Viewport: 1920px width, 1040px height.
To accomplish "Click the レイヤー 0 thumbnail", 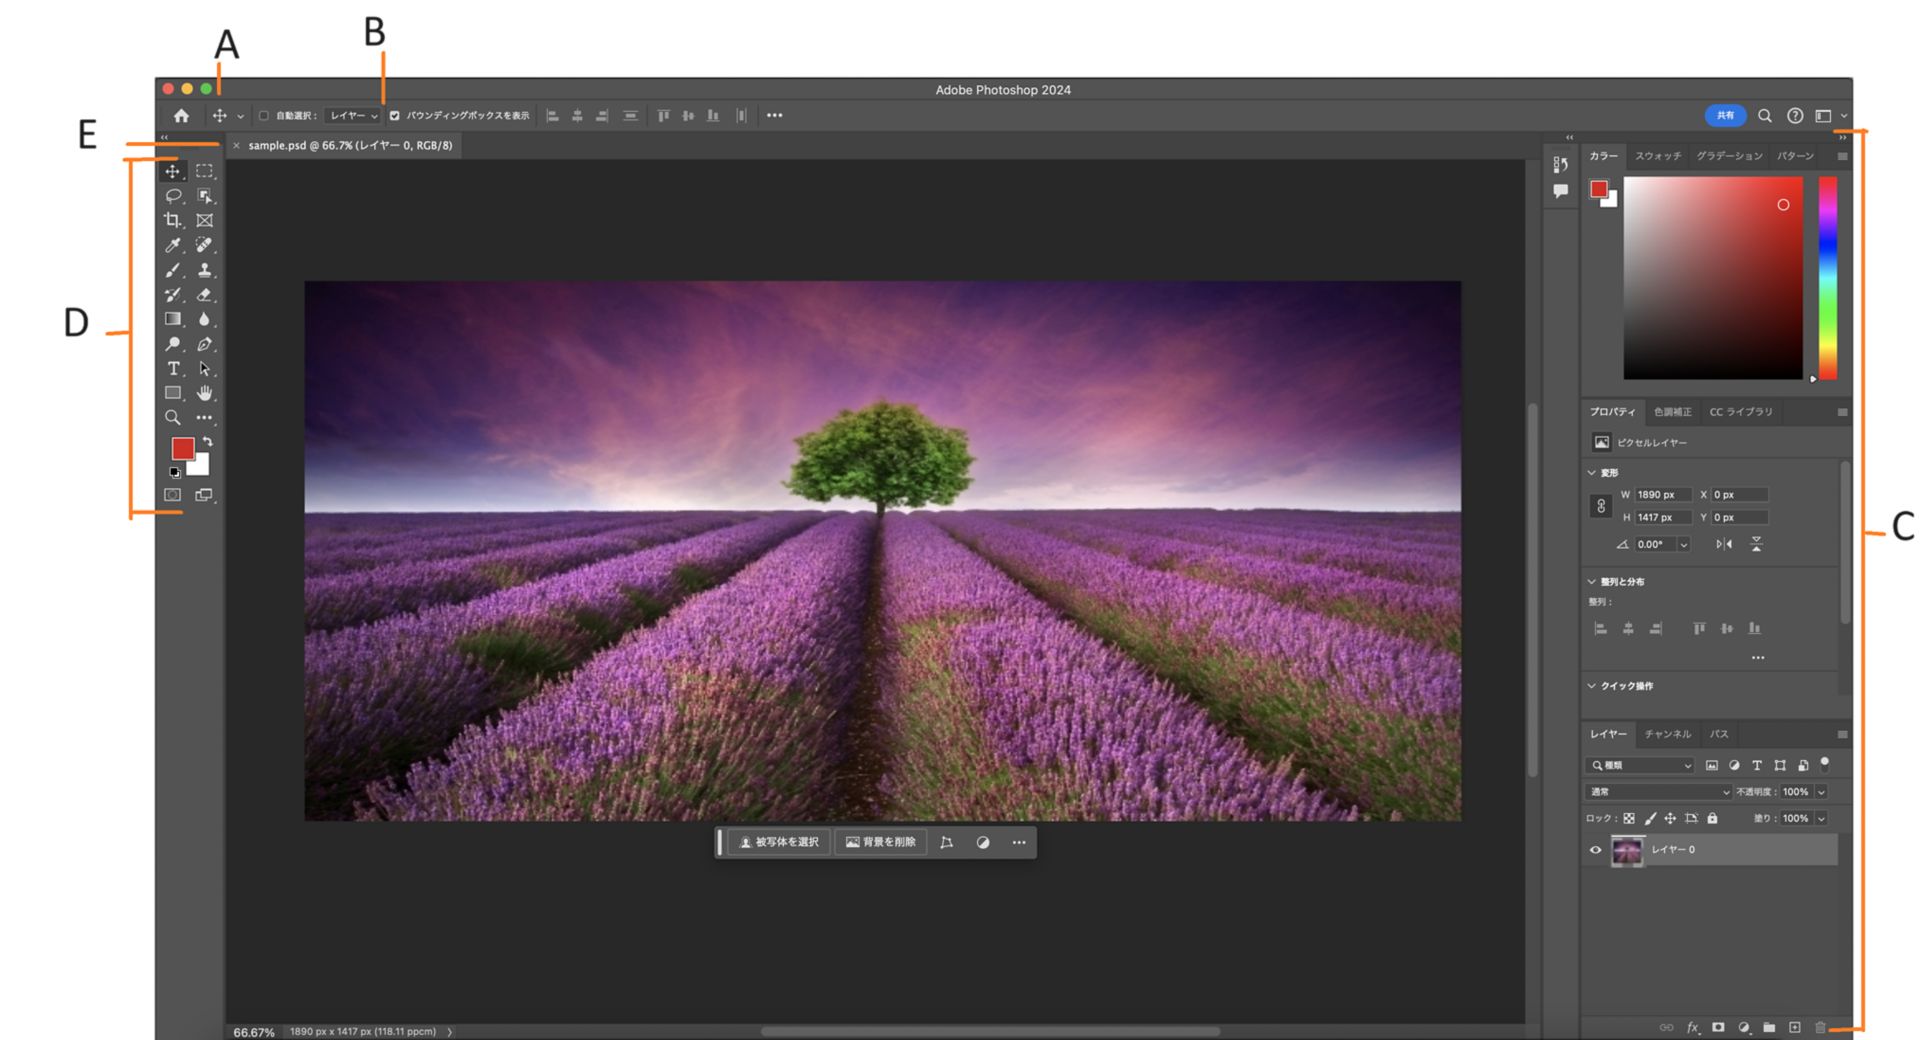I will [1629, 849].
